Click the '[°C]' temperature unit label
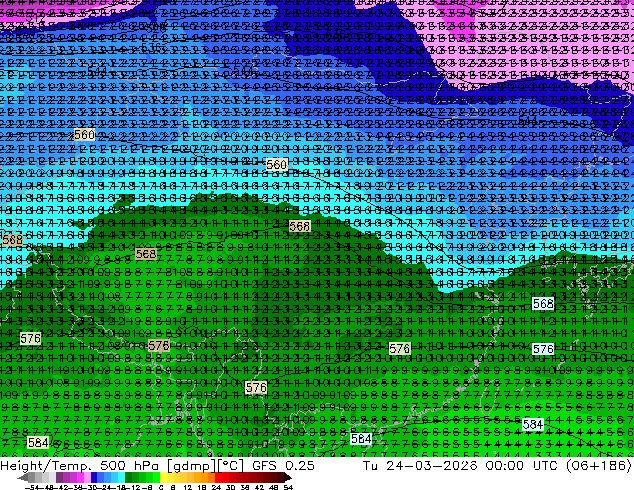This screenshot has height=490, width=634. click(231, 466)
